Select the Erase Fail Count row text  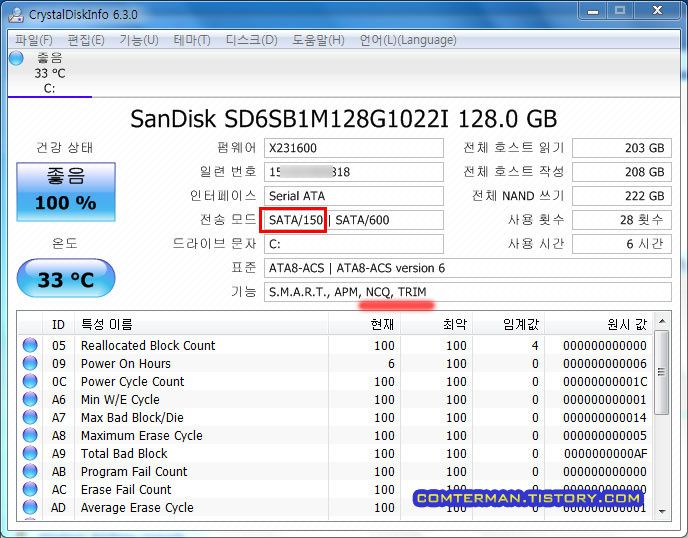[126, 490]
